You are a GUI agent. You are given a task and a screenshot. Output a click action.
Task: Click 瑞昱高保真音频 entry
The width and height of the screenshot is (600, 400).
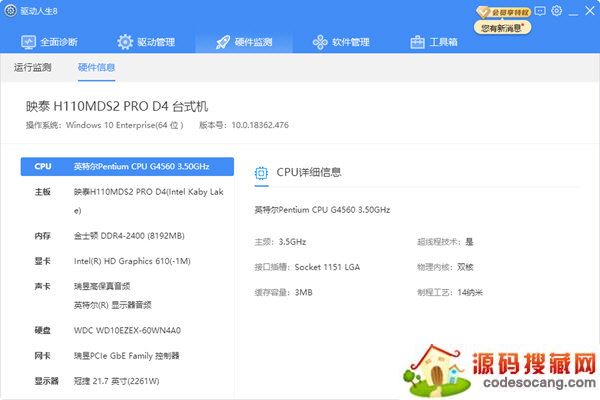click(102, 286)
